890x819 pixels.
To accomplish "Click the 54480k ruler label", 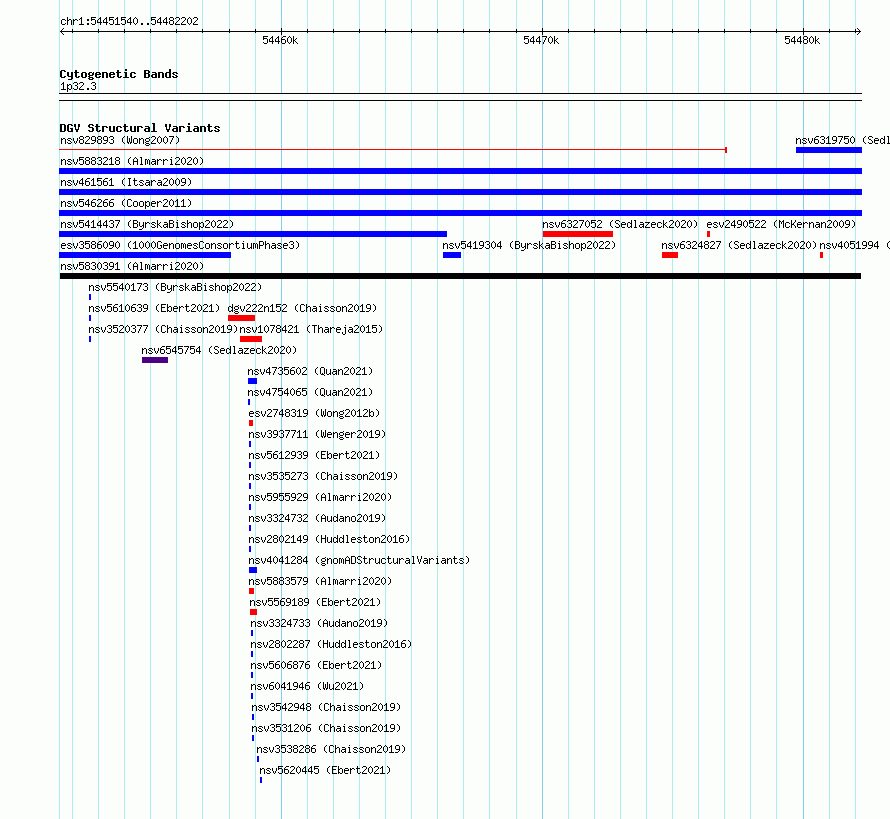I will coord(802,40).
